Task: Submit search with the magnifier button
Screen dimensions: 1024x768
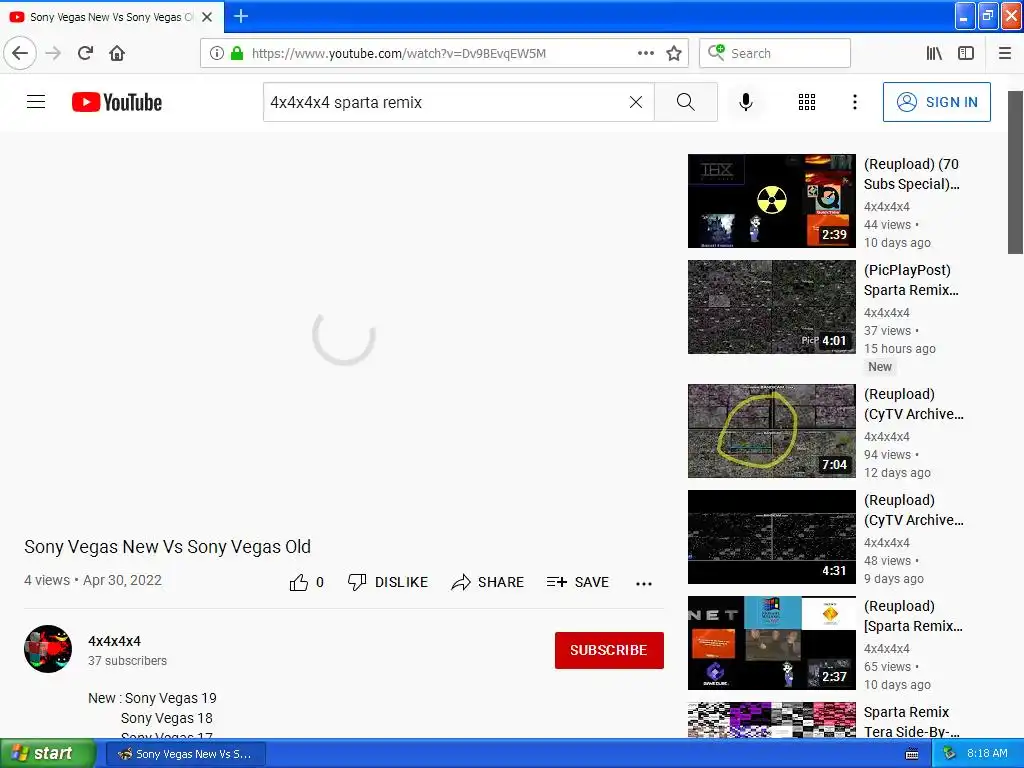Action: coord(686,102)
